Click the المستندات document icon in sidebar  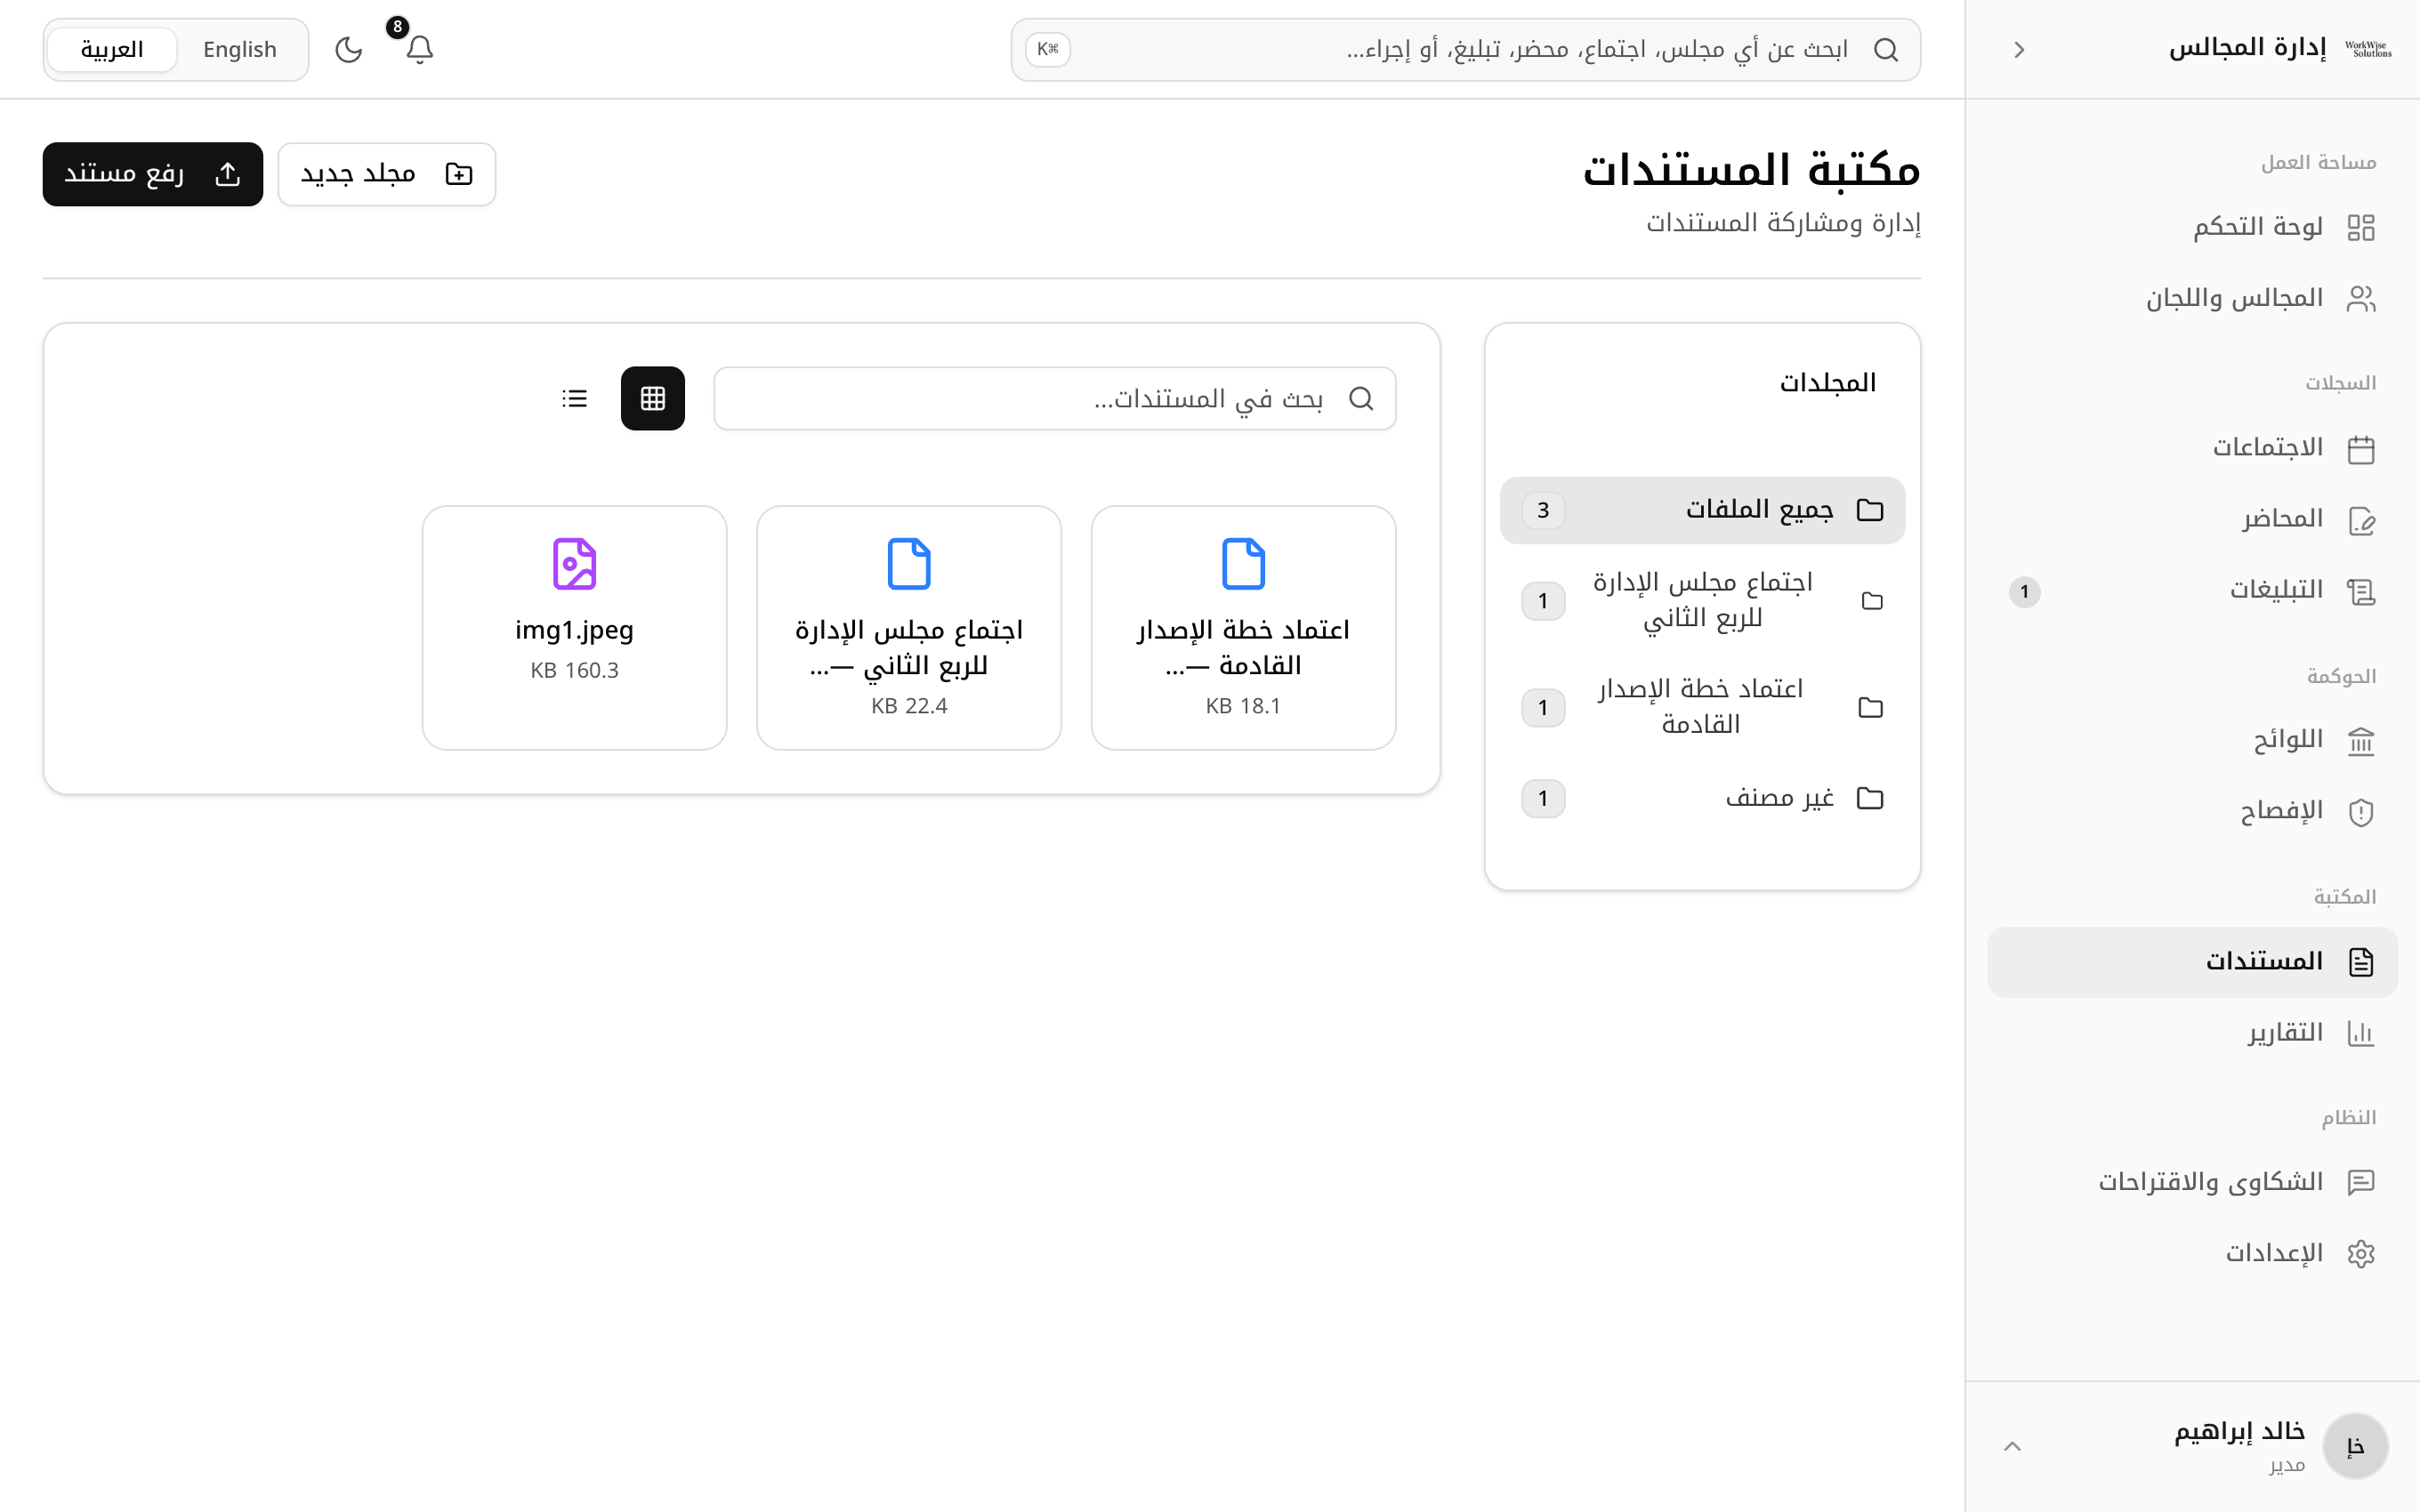(x=2361, y=962)
